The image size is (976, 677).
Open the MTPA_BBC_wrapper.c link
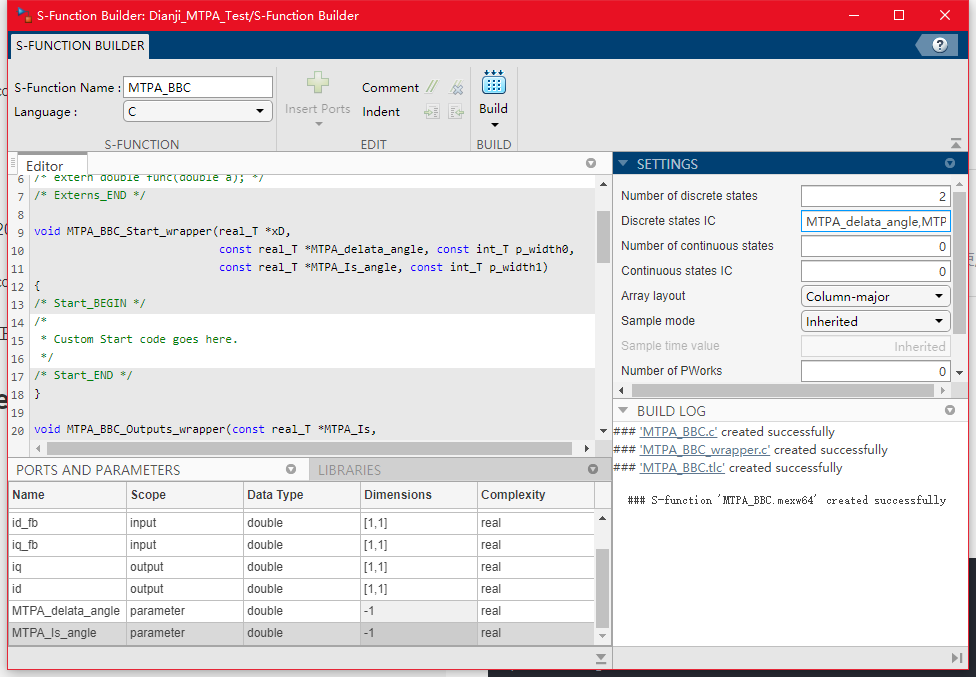click(705, 450)
